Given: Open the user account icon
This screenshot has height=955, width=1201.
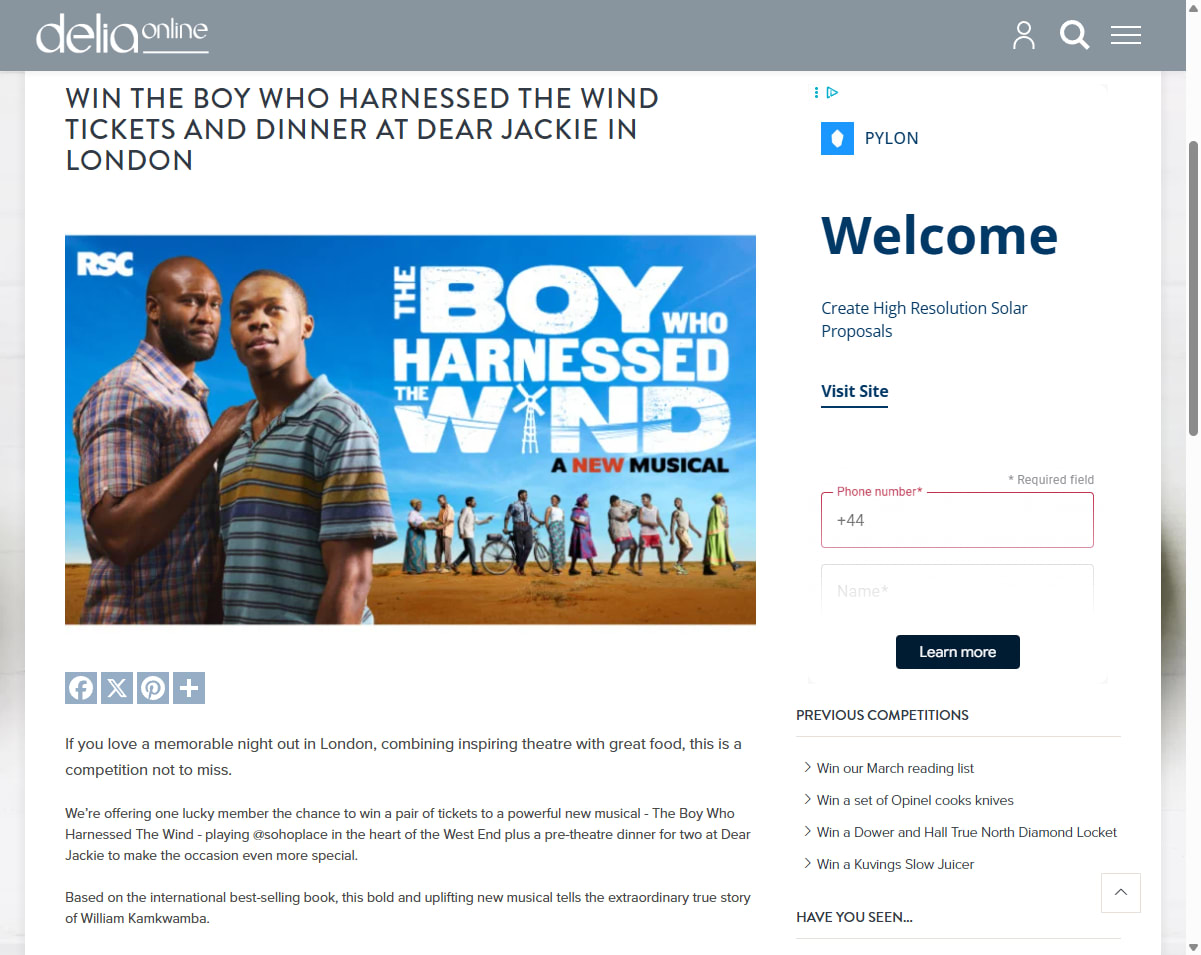Looking at the screenshot, I should coord(1024,35).
